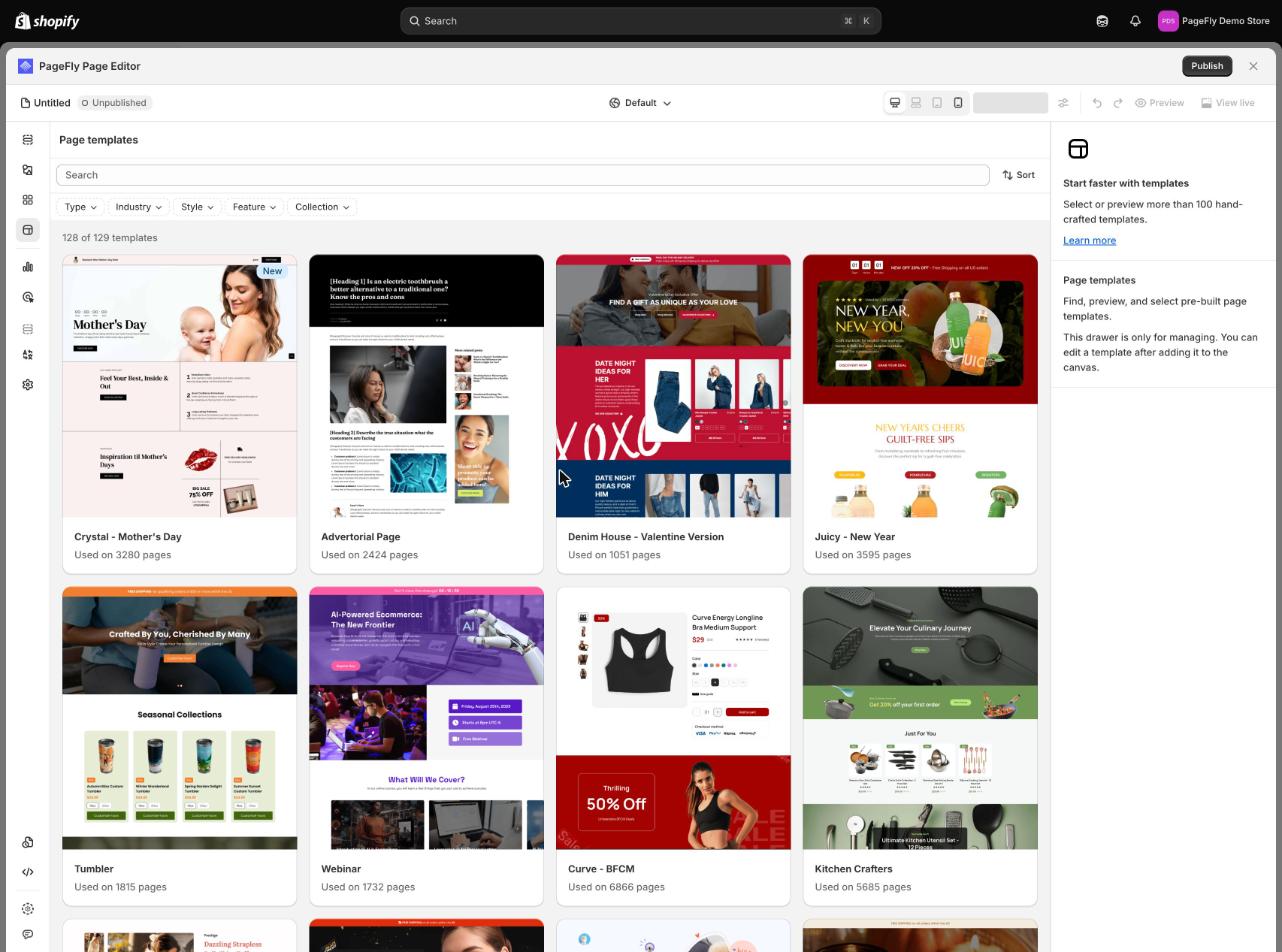This screenshot has height=952, width=1282.
Task: Switch to tablet device view
Action: (937, 103)
